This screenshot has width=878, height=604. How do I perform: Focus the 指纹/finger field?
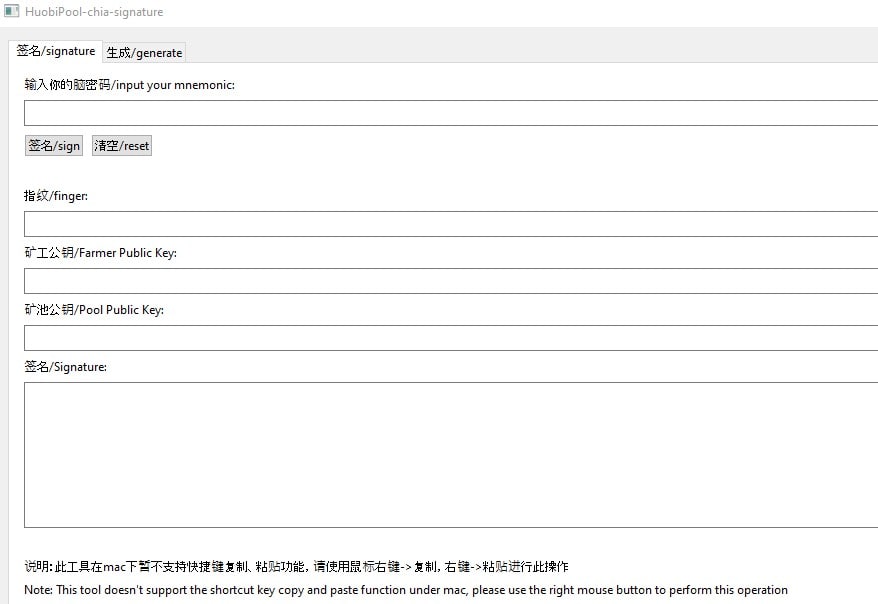pos(451,224)
